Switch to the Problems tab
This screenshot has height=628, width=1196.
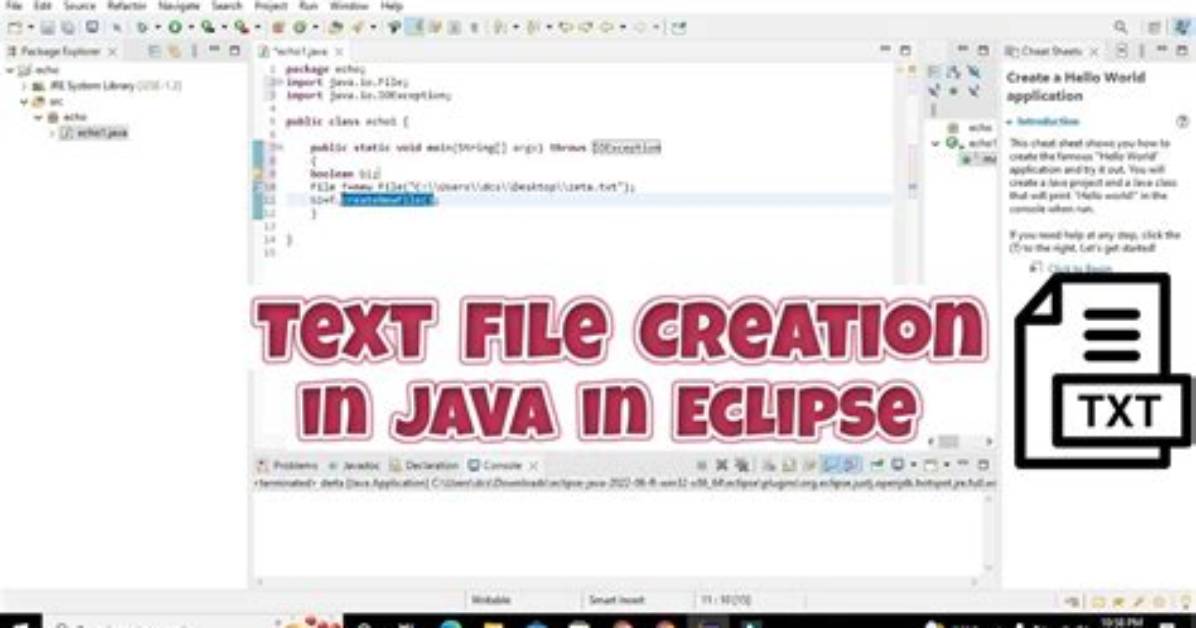pyautogui.click(x=288, y=465)
